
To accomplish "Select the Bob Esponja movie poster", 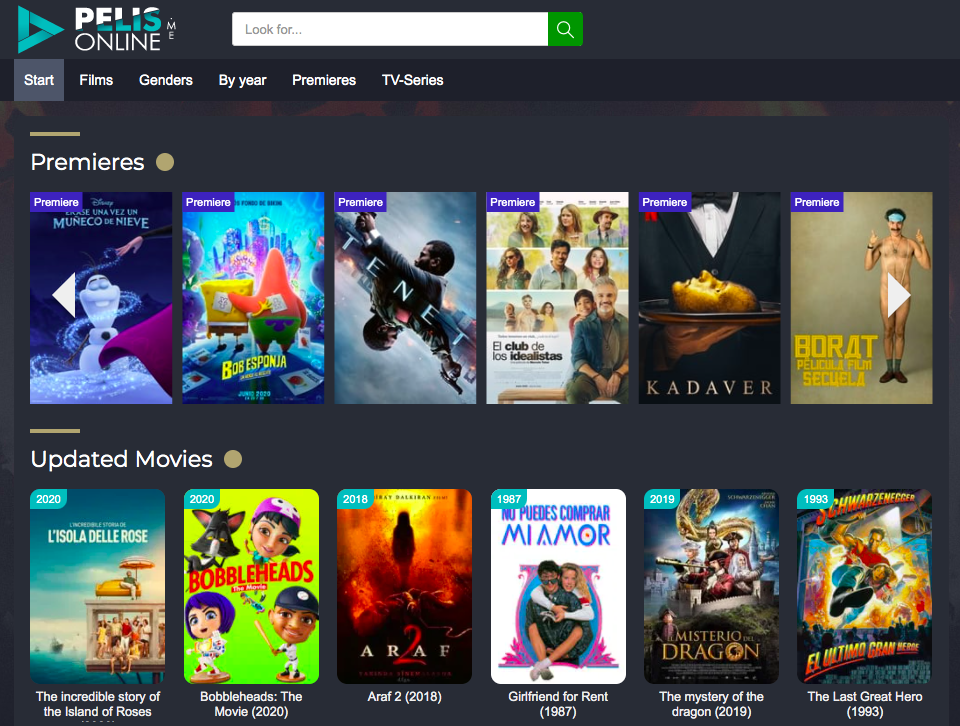I will pyautogui.click(x=253, y=300).
